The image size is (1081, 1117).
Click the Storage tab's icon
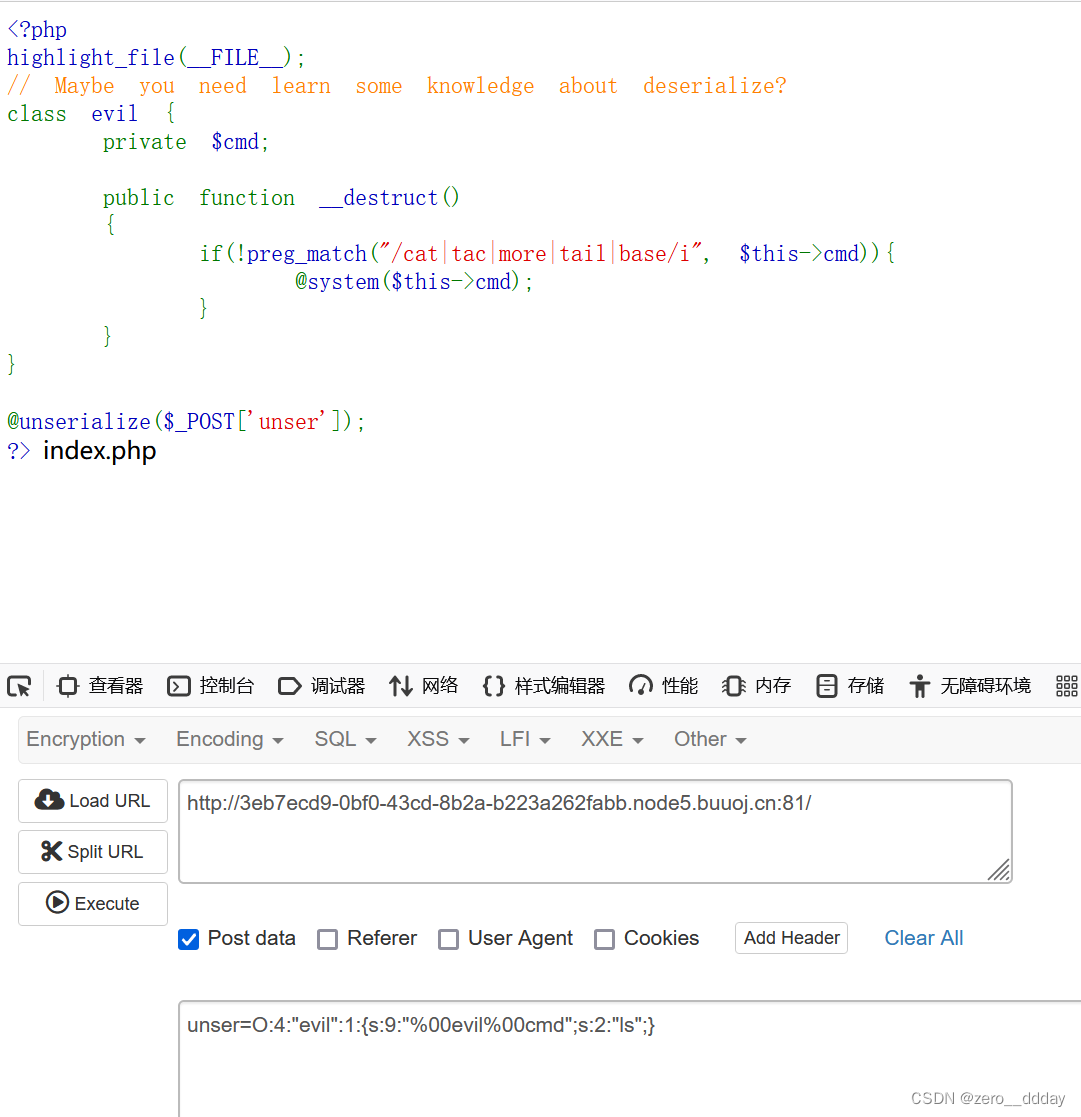(x=827, y=686)
